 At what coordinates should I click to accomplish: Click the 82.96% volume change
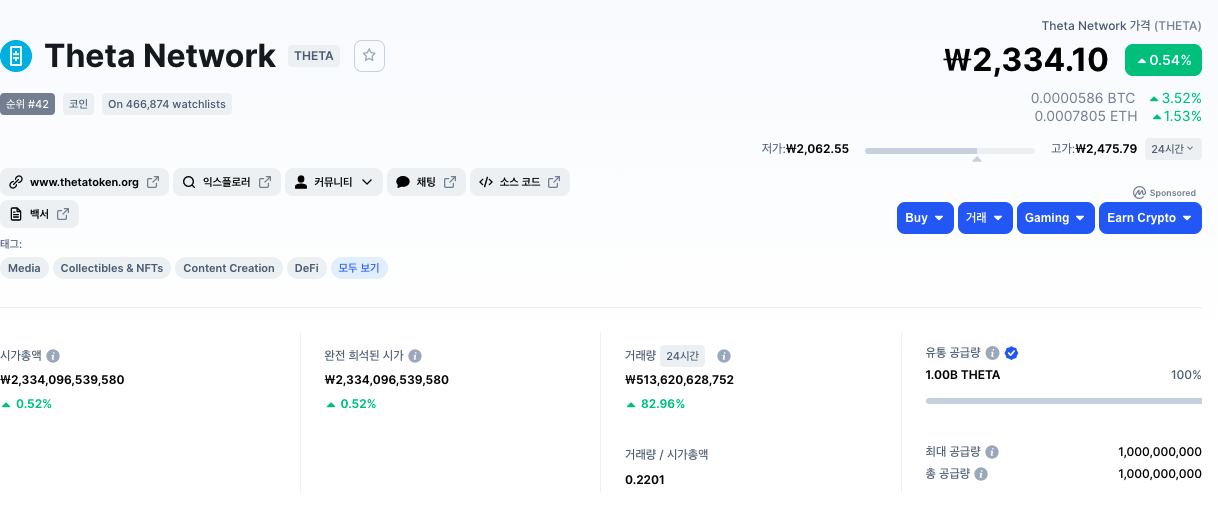(x=655, y=404)
